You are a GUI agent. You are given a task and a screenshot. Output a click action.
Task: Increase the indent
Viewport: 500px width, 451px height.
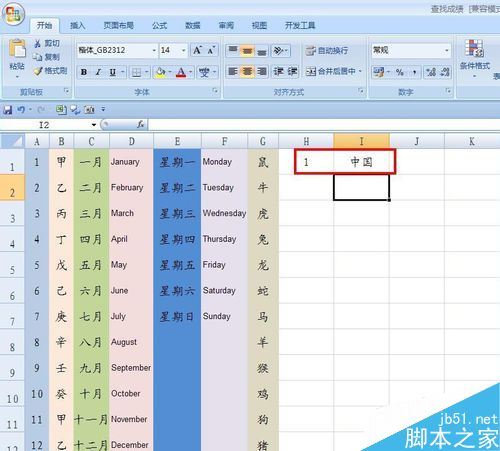(x=292, y=71)
